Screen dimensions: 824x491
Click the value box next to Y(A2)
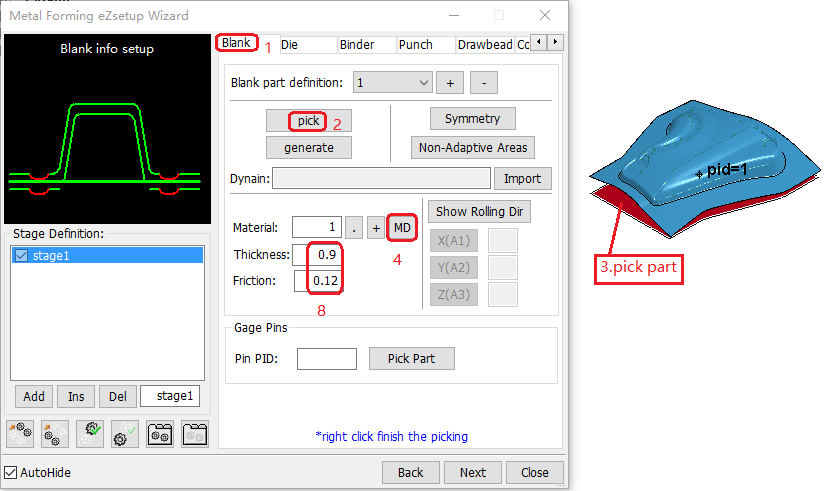click(x=502, y=268)
